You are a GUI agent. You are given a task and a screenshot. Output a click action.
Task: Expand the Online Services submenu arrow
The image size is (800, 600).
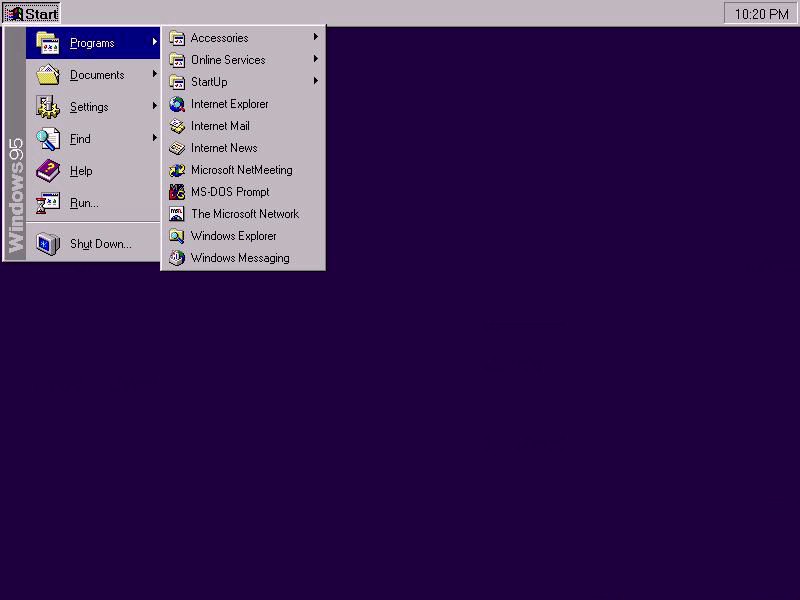(316, 59)
